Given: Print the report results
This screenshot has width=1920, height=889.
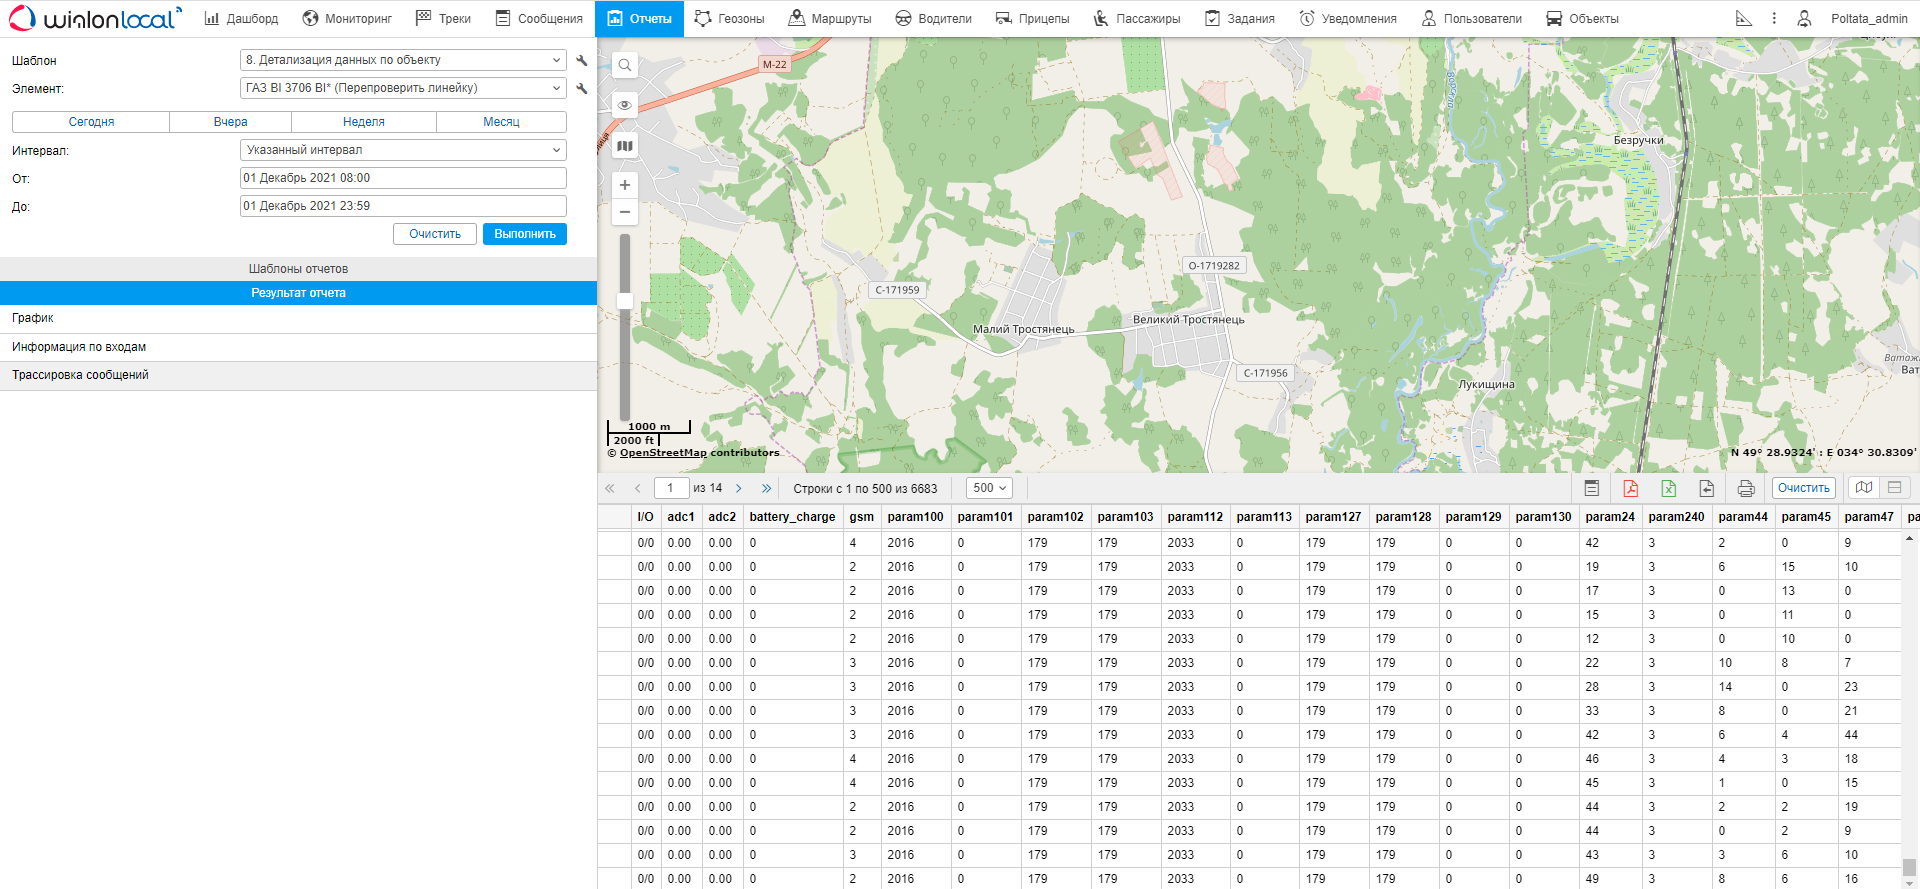Looking at the screenshot, I should (x=1746, y=488).
